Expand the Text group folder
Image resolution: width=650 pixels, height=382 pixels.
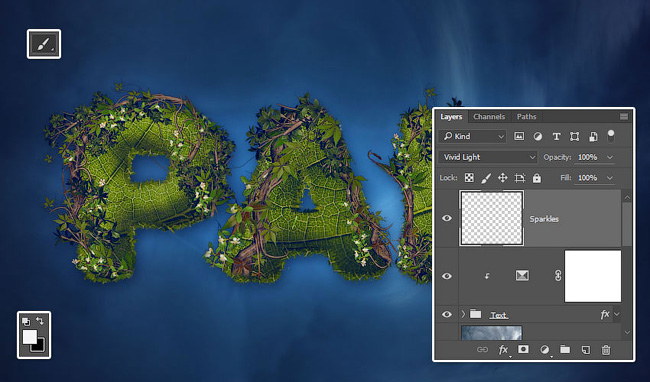click(463, 314)
